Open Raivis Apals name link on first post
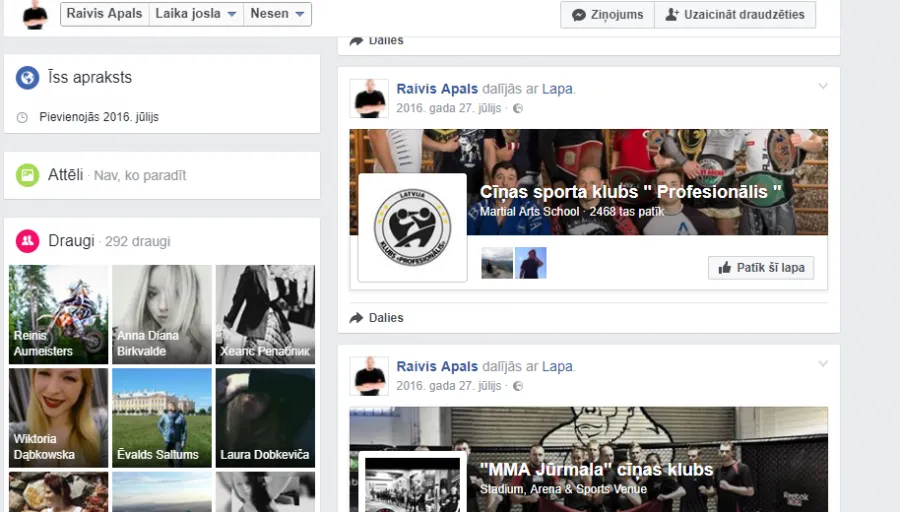This screenshot has width=900, height=512. pos(437,89)
